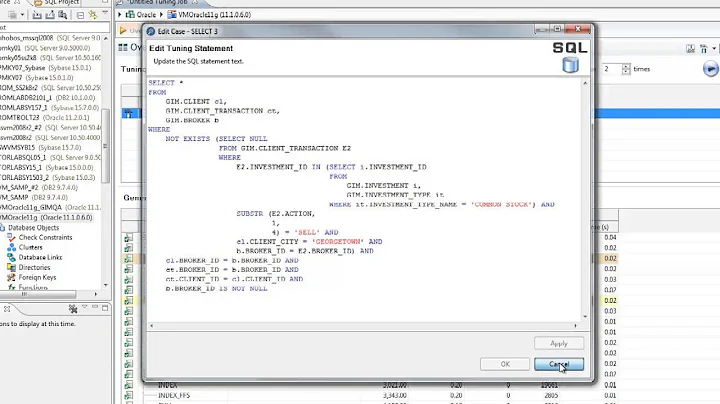
Task: Select PMKY07_Sybase data source
Action: pyautogui.click(x=45, y=68)
